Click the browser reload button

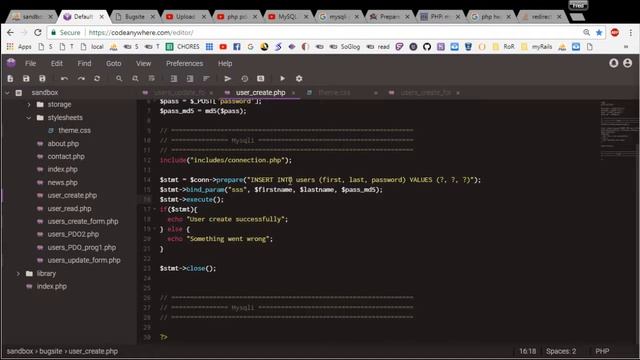click(x=38, y=32)
